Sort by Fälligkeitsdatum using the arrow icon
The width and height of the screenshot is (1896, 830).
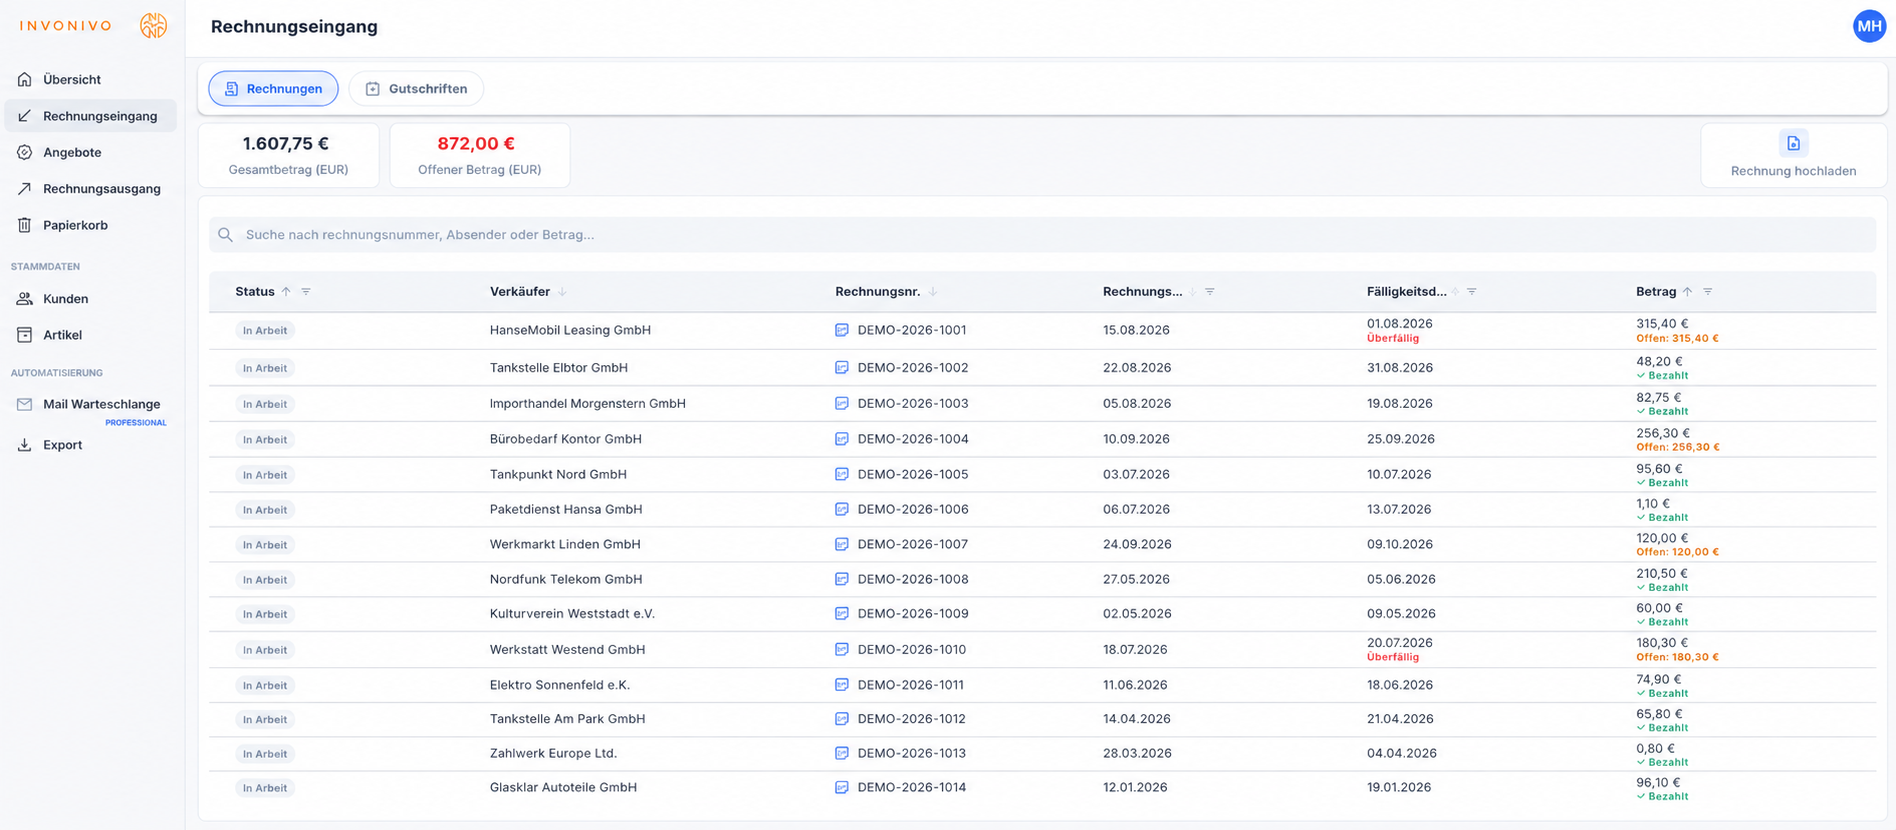[1456, 292]
